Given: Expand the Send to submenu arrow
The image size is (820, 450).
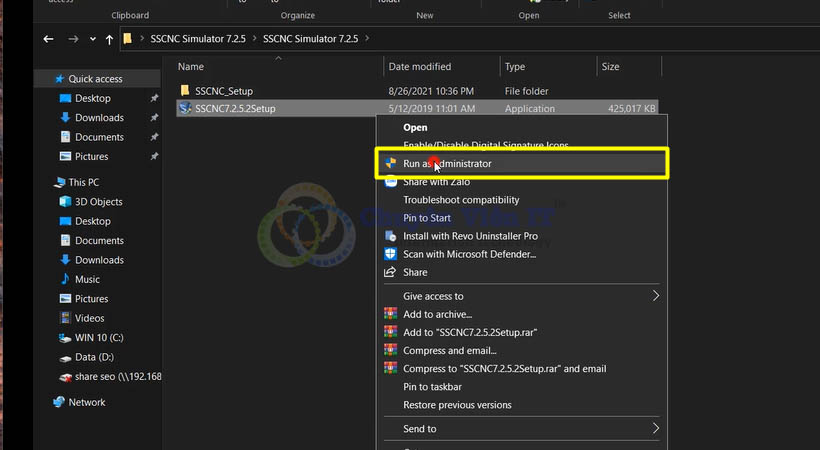Looking at the screenshot, I should pos(655,429).
